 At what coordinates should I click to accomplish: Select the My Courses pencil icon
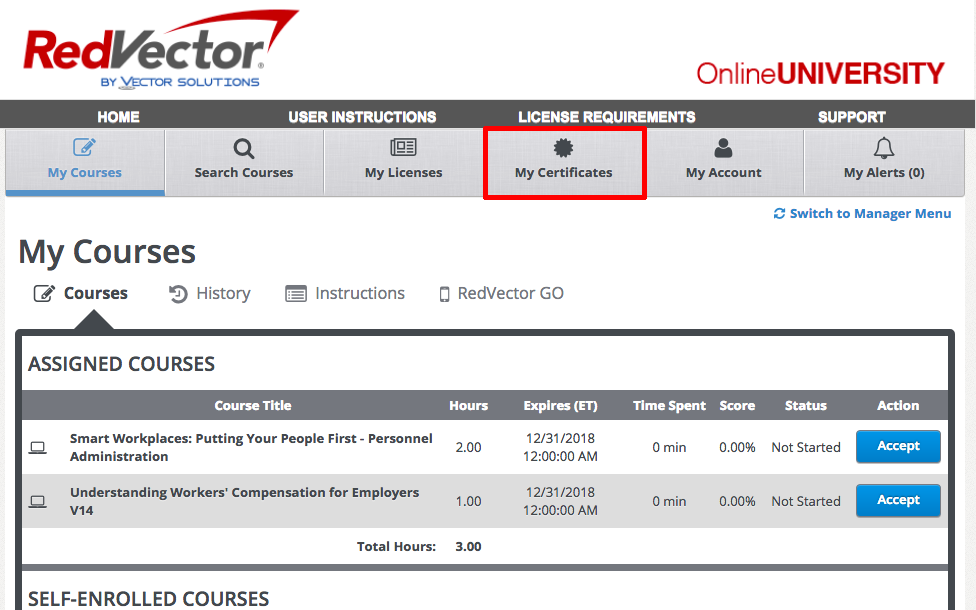[84, 147]
